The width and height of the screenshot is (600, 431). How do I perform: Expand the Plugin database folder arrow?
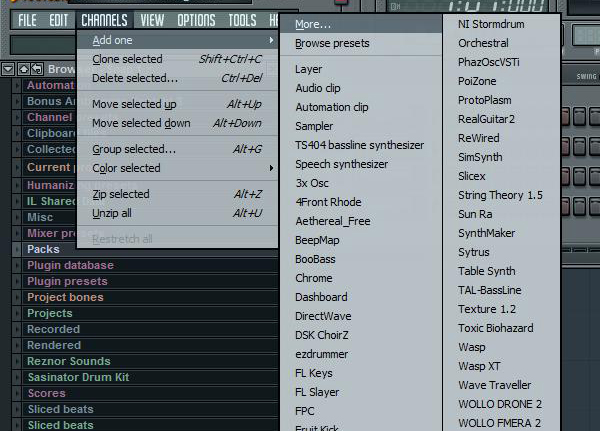click(x=17, y=265)
